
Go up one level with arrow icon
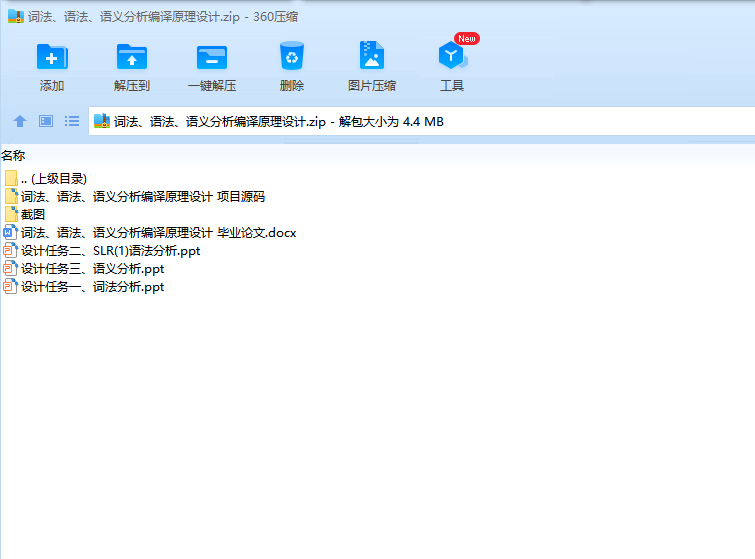[x=20, y=121]
